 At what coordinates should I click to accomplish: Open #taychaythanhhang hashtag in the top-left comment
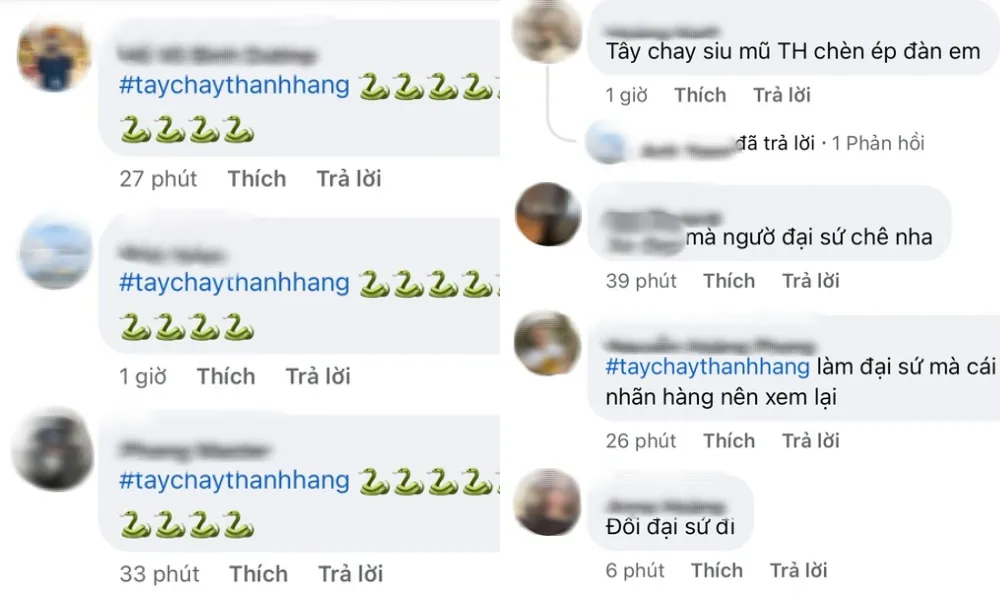tap(234, 85)
